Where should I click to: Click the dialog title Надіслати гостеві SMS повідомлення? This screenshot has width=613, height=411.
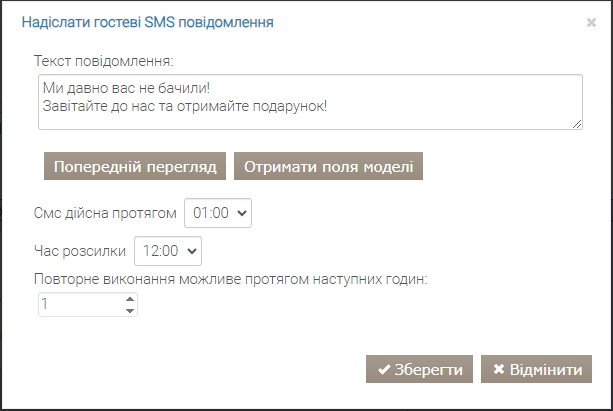pos(147,22)
